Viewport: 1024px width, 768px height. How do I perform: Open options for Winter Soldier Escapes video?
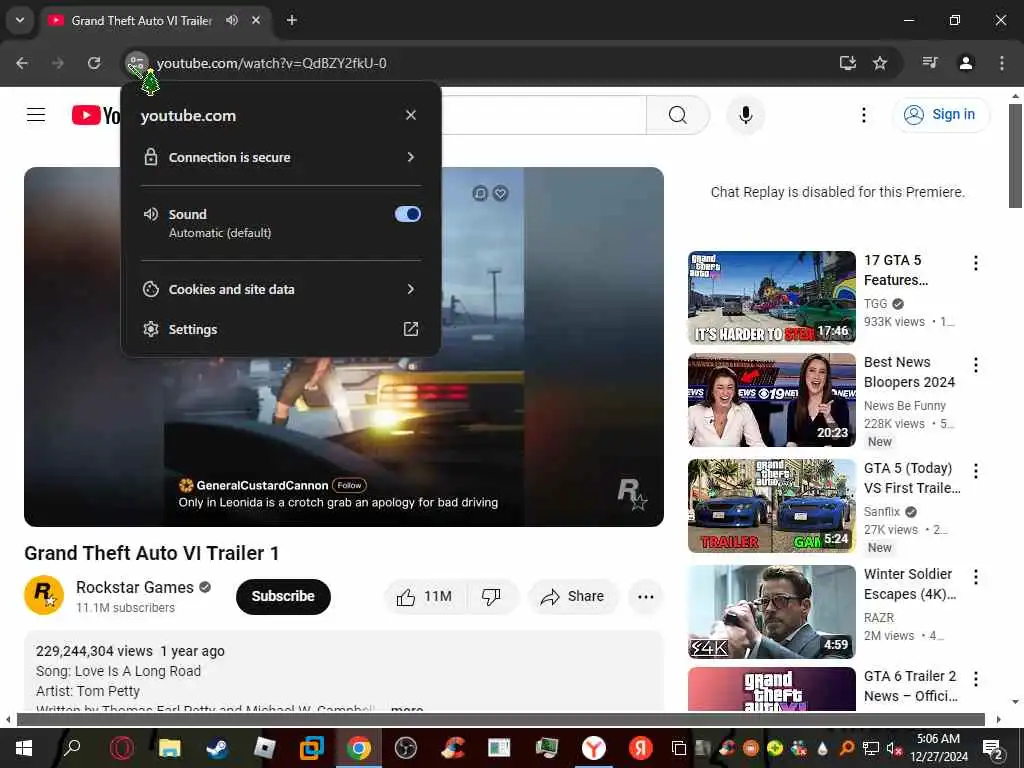click(976, 577)
